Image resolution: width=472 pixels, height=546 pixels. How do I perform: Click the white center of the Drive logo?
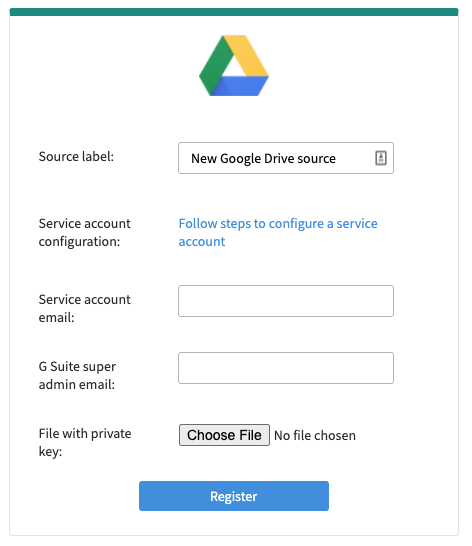coord(234,68)
